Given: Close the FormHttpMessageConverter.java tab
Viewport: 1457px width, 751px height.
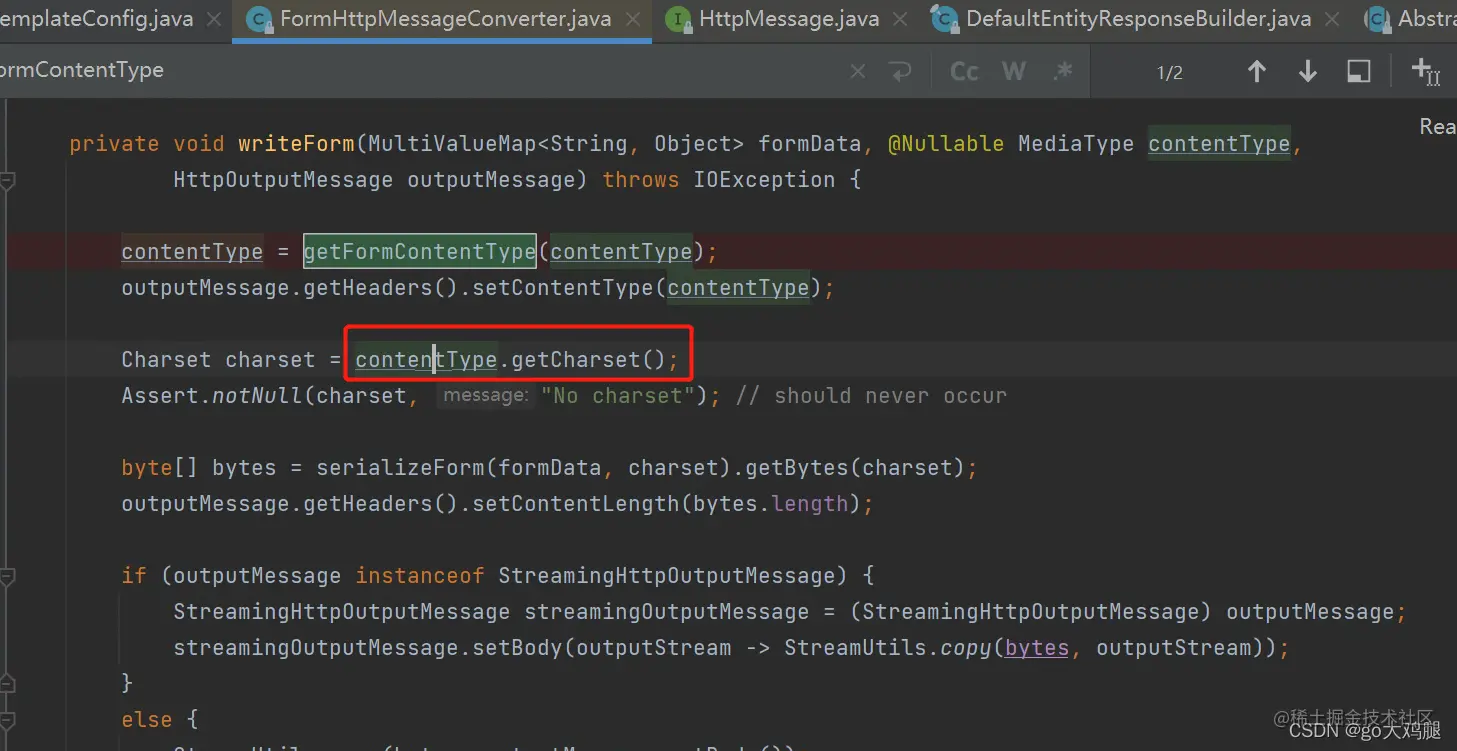Looking at the screenshot, I should coord(633,18).
